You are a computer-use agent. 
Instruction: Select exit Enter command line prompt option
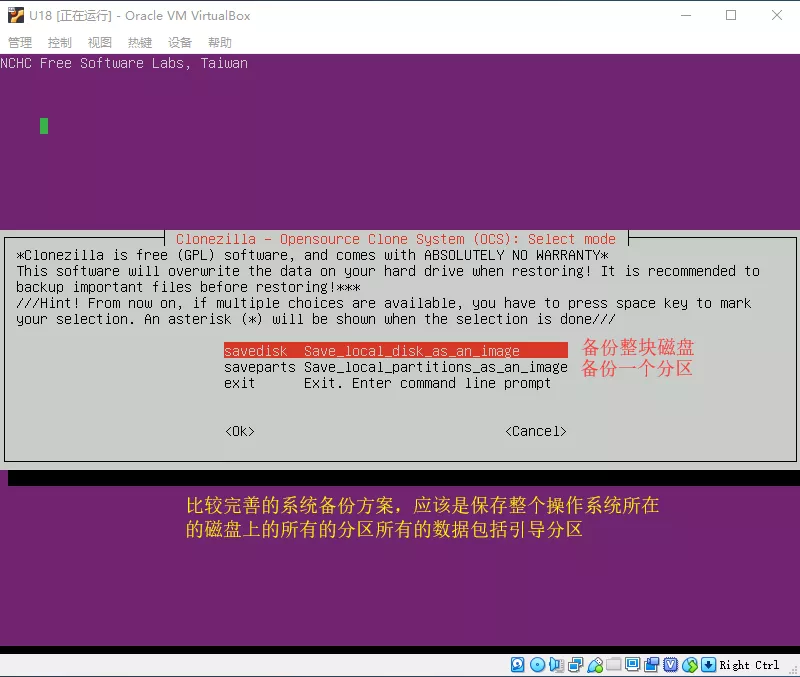coord(387,383)
